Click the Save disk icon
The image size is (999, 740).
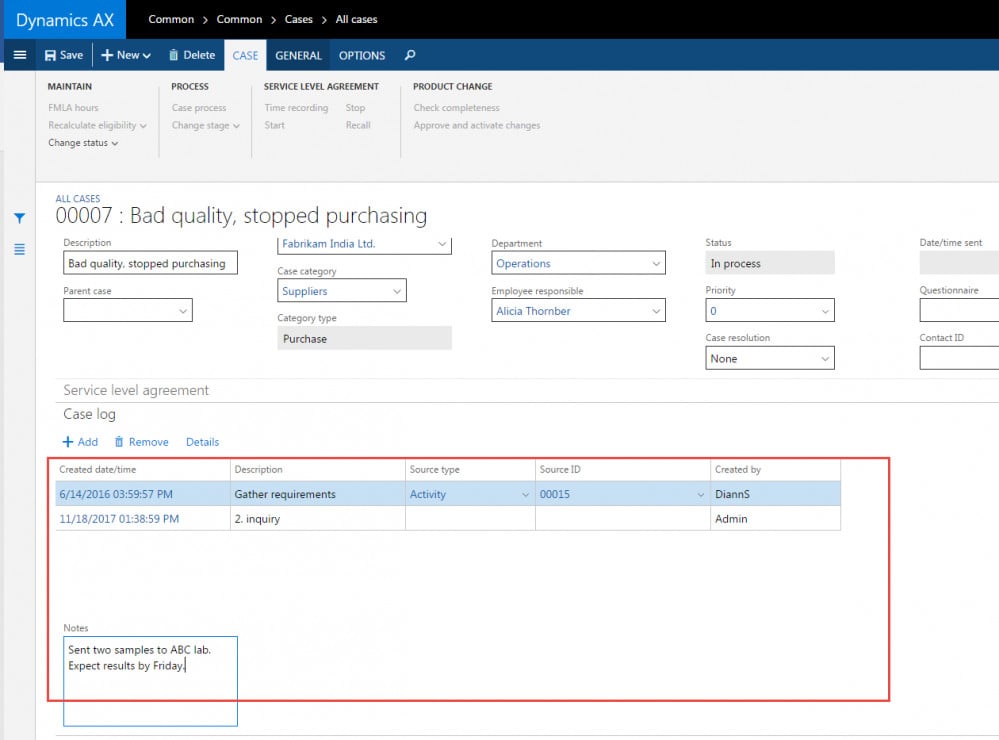[x=51, y=56]
